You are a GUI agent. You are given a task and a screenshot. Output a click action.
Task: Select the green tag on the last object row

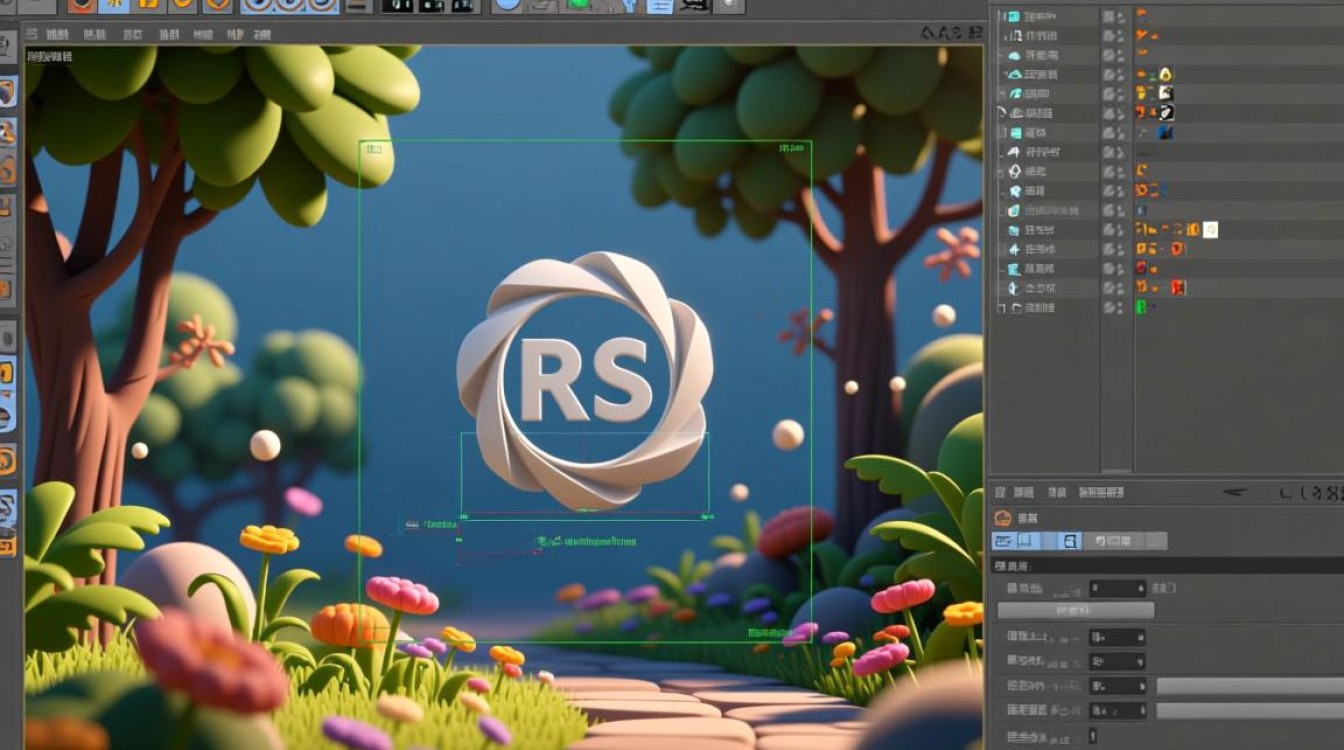coord(1141,307)
